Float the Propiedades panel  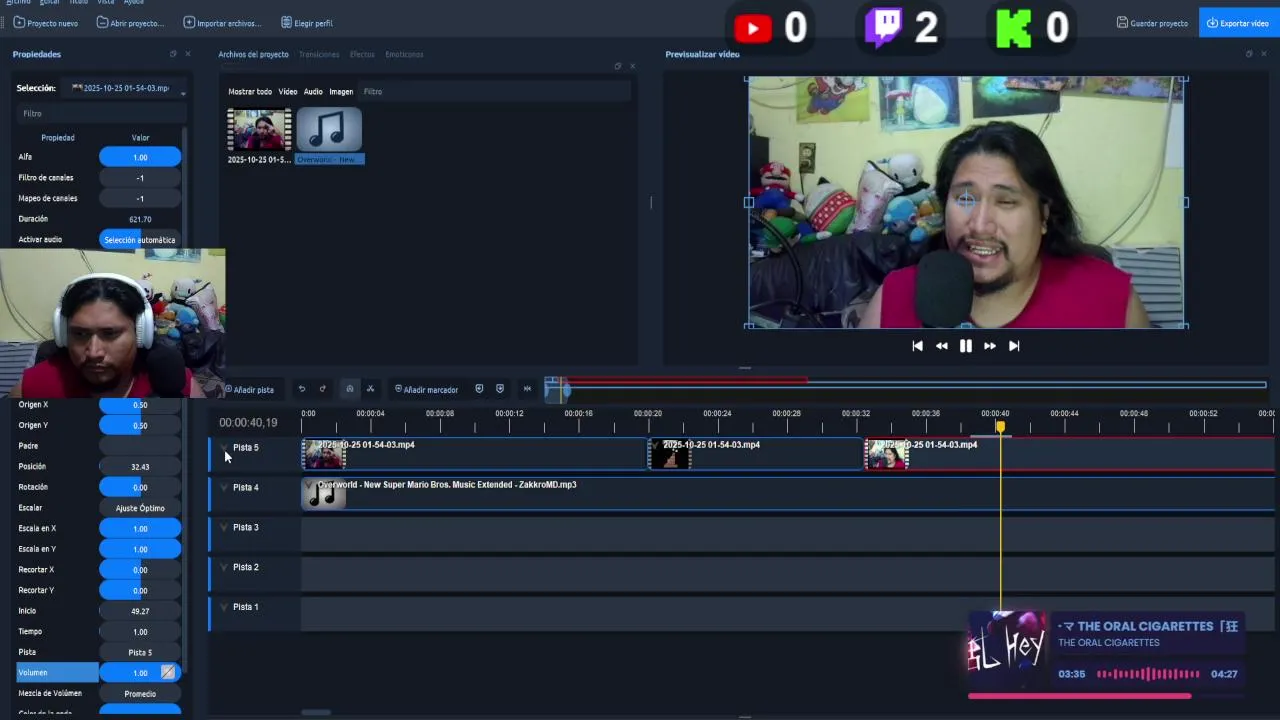click(173, 54)
